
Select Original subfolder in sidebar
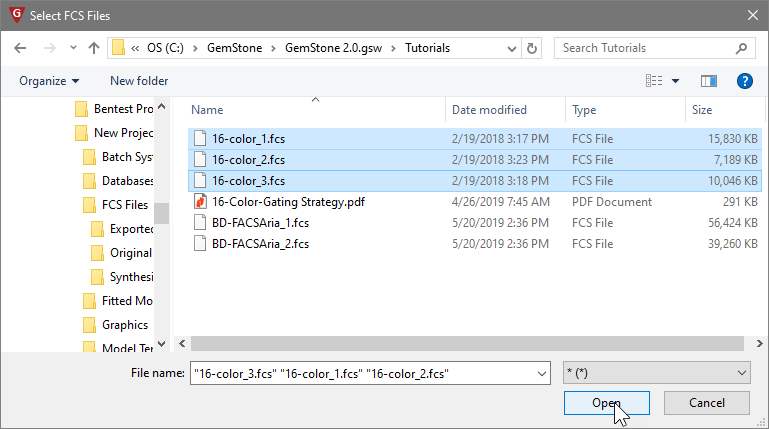click(x=122, y=253)
